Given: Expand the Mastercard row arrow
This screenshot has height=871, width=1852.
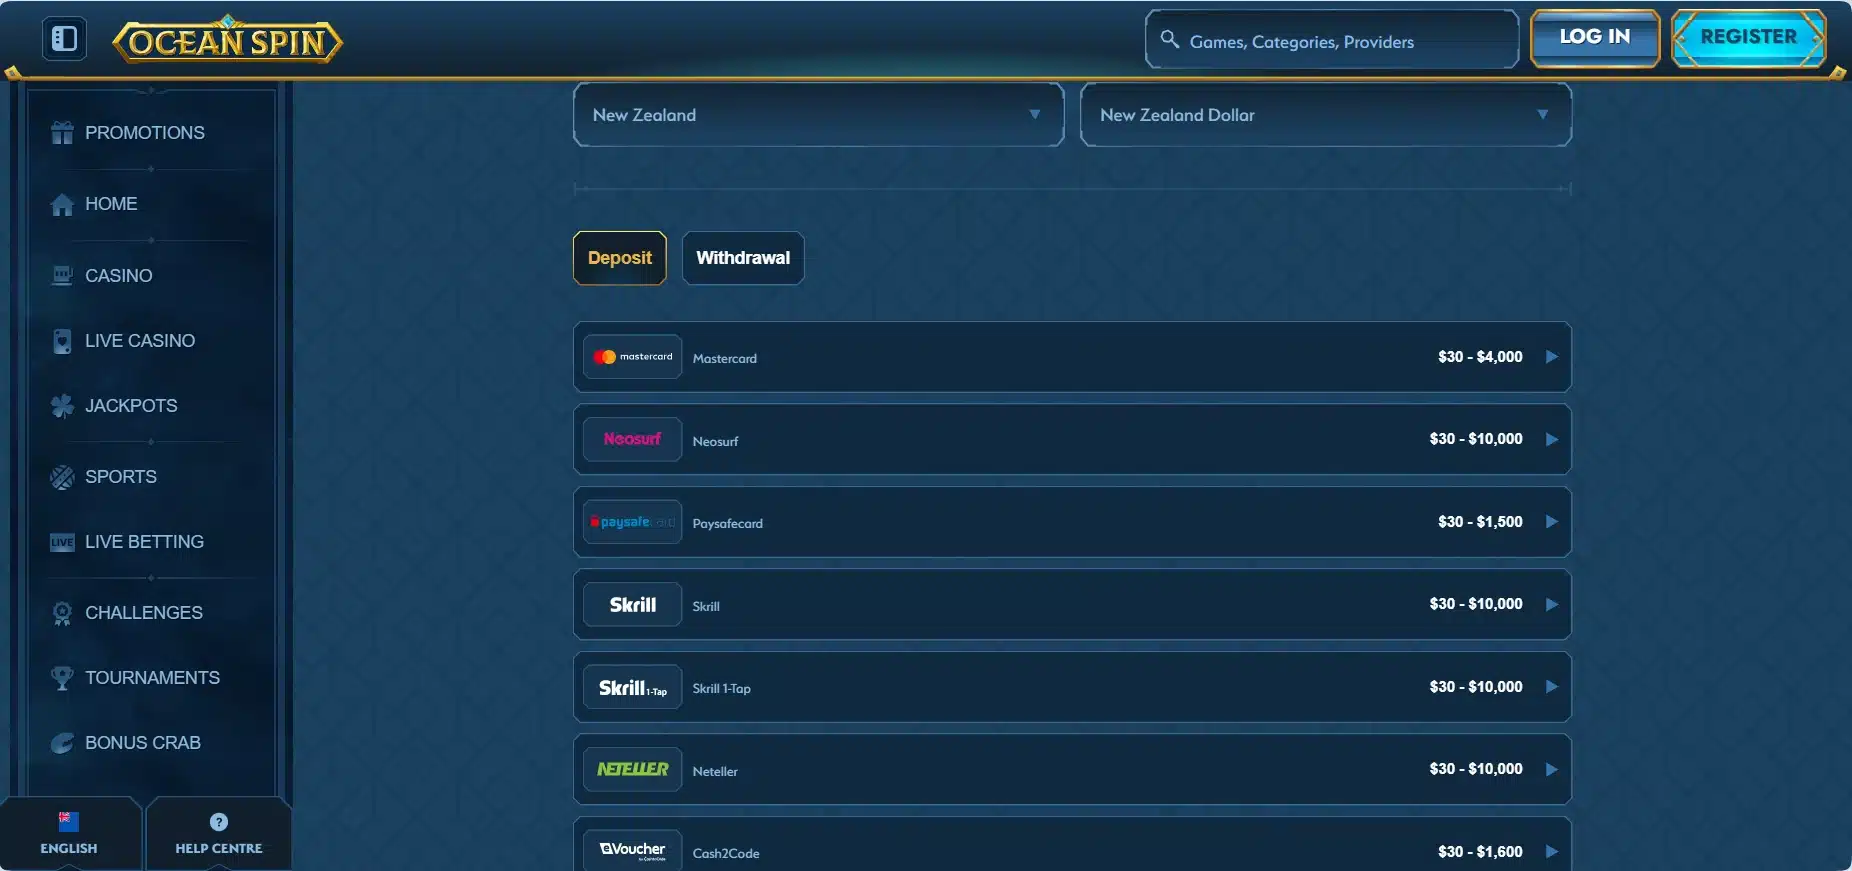Looking at the screenshot, I should tap(1552, 357).
